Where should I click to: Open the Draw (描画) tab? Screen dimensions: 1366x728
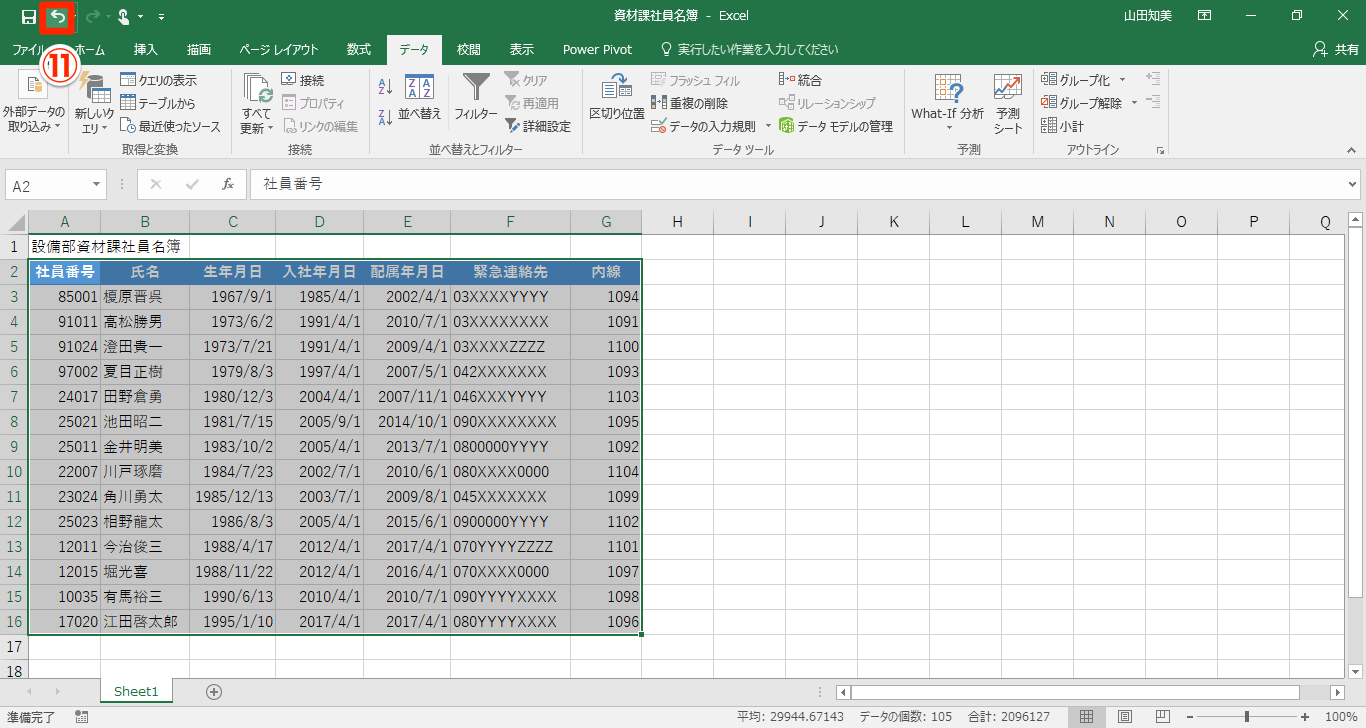pos(199,49)
